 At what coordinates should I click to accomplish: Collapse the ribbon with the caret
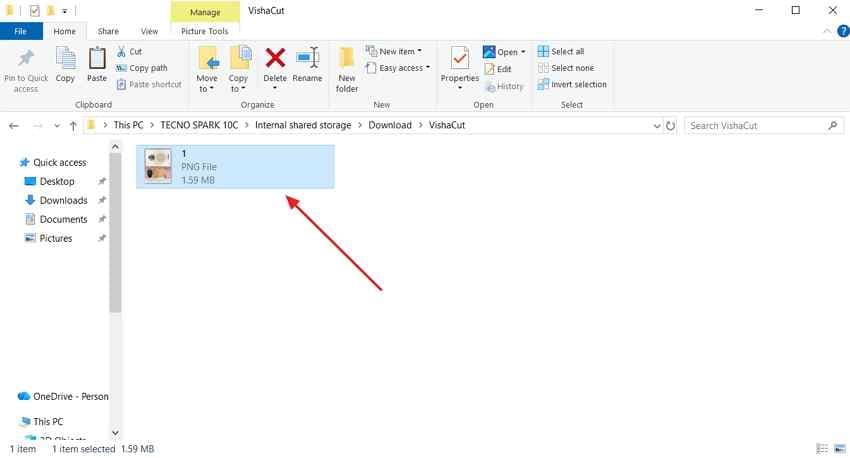pyautogui.click(x=827, y=31)
